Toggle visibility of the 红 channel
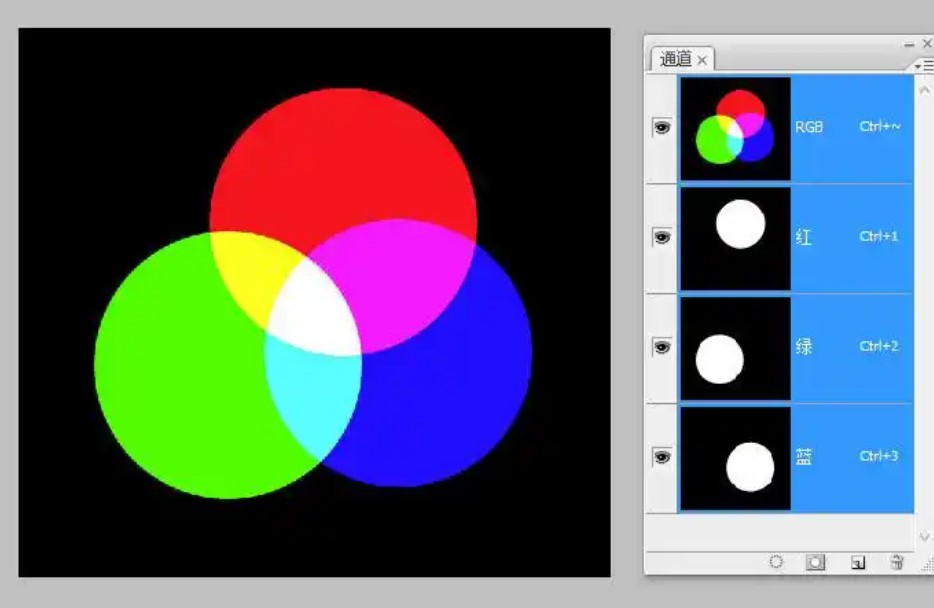Image resolution: width=934 pixels, height=608 pixels. (x=661, y=237)
